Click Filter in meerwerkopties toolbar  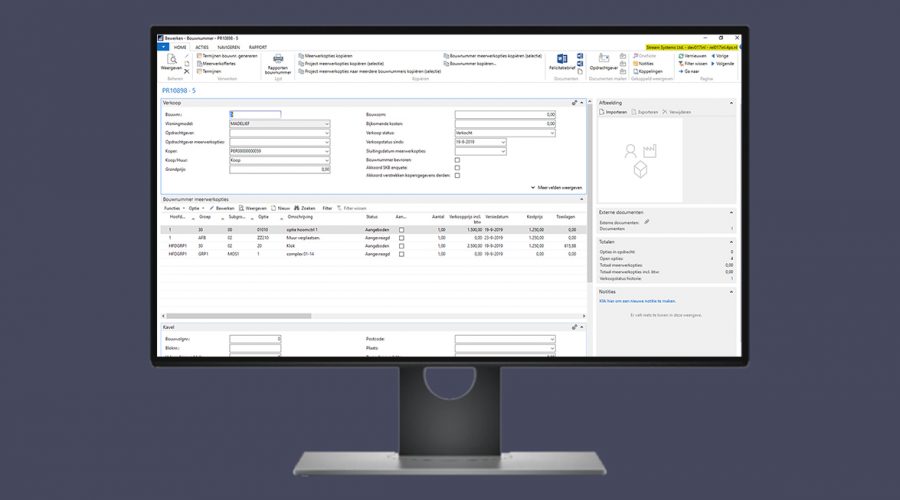(x=327, y=208)
